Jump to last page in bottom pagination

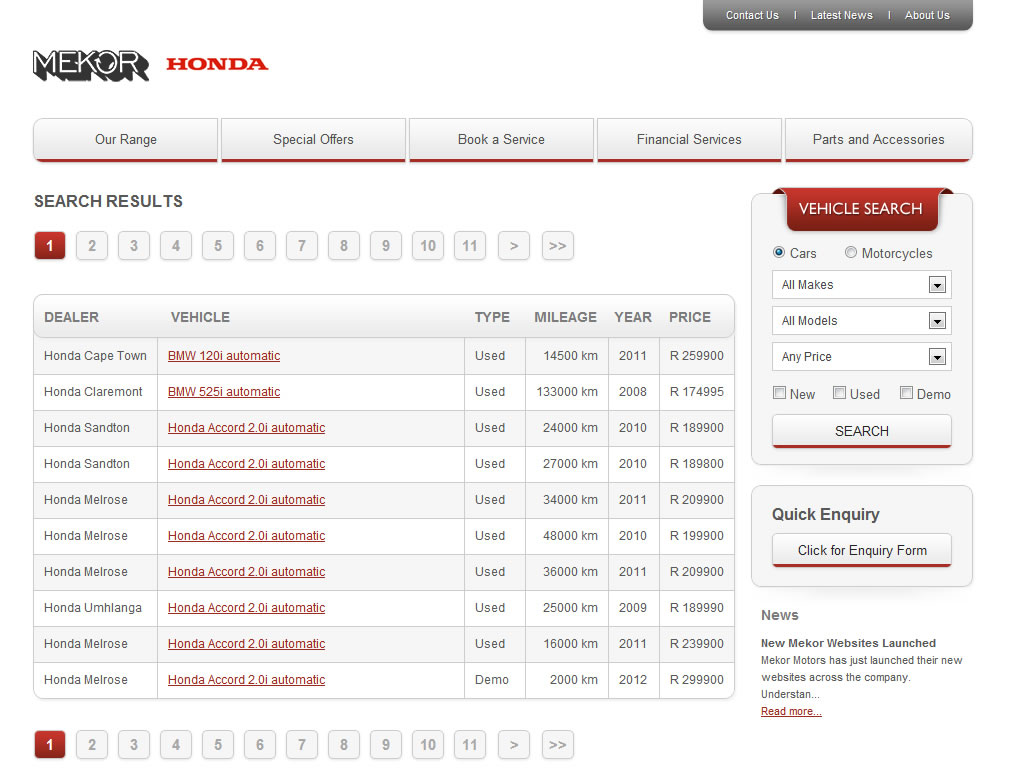click(557, 744)
